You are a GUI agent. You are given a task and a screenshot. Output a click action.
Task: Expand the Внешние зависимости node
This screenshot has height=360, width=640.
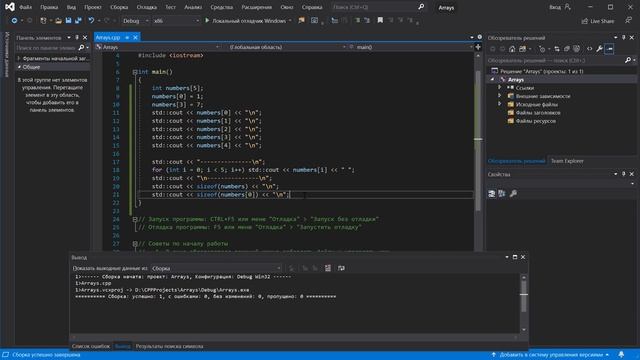[500, 96]
